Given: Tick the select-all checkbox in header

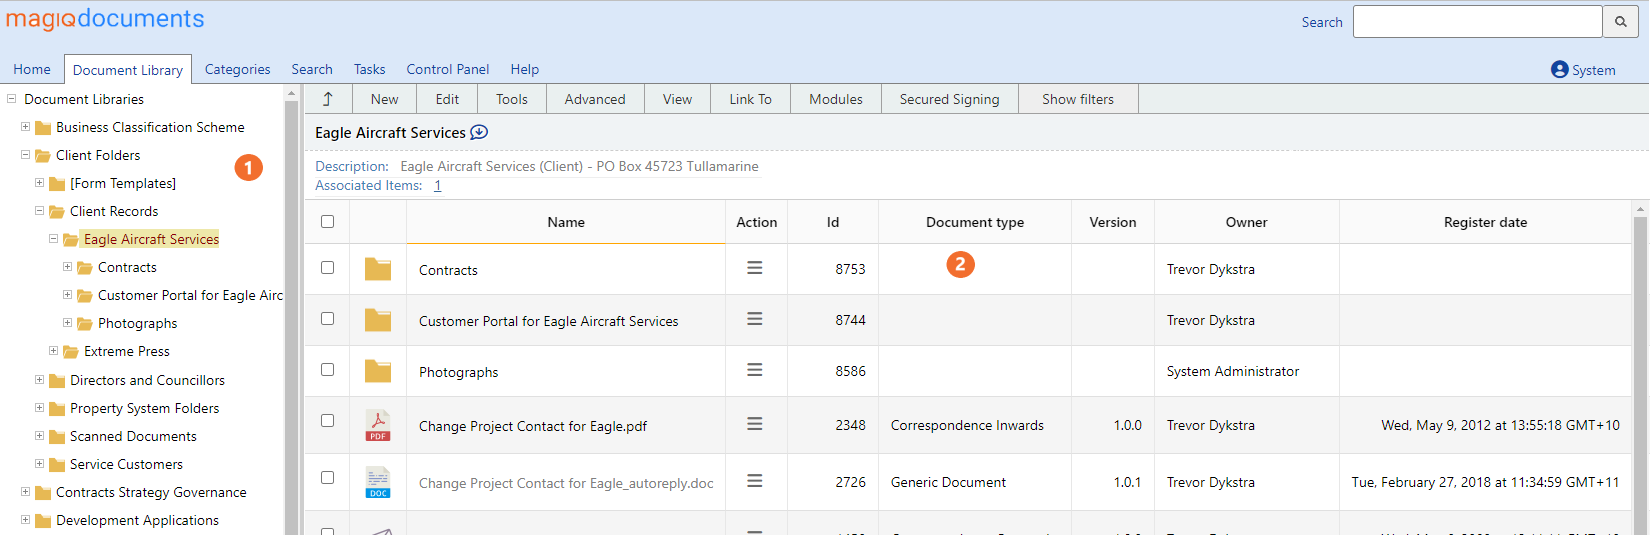Looking at the screenshot, I should (x=327, y=222).
